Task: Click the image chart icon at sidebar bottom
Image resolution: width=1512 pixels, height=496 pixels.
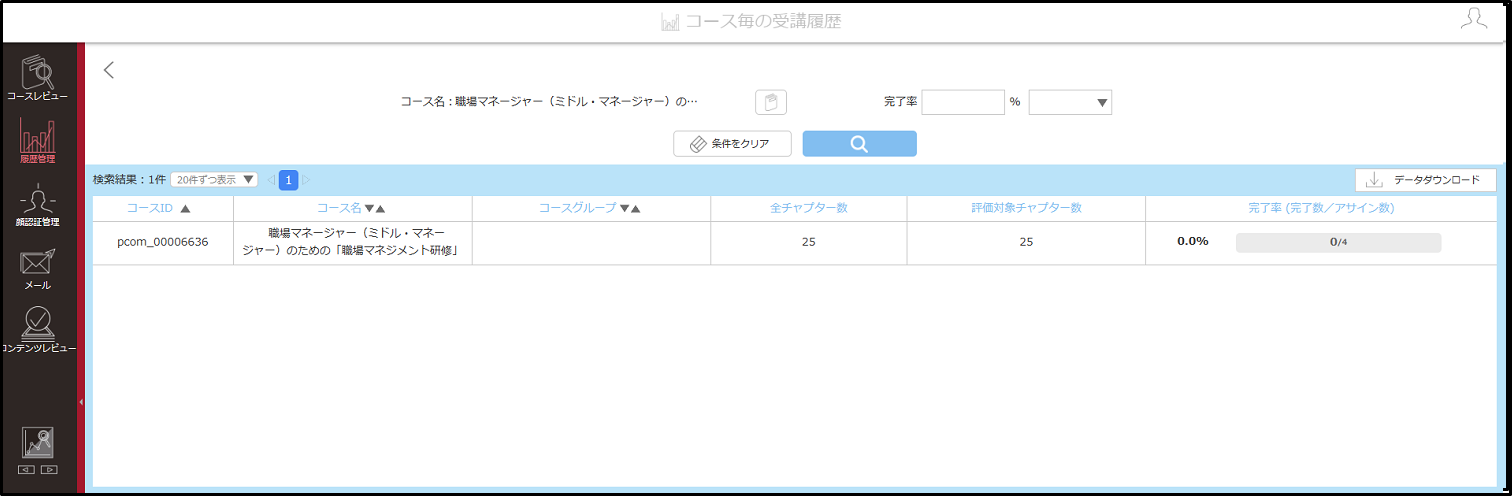Action: [x=38, y=442]
